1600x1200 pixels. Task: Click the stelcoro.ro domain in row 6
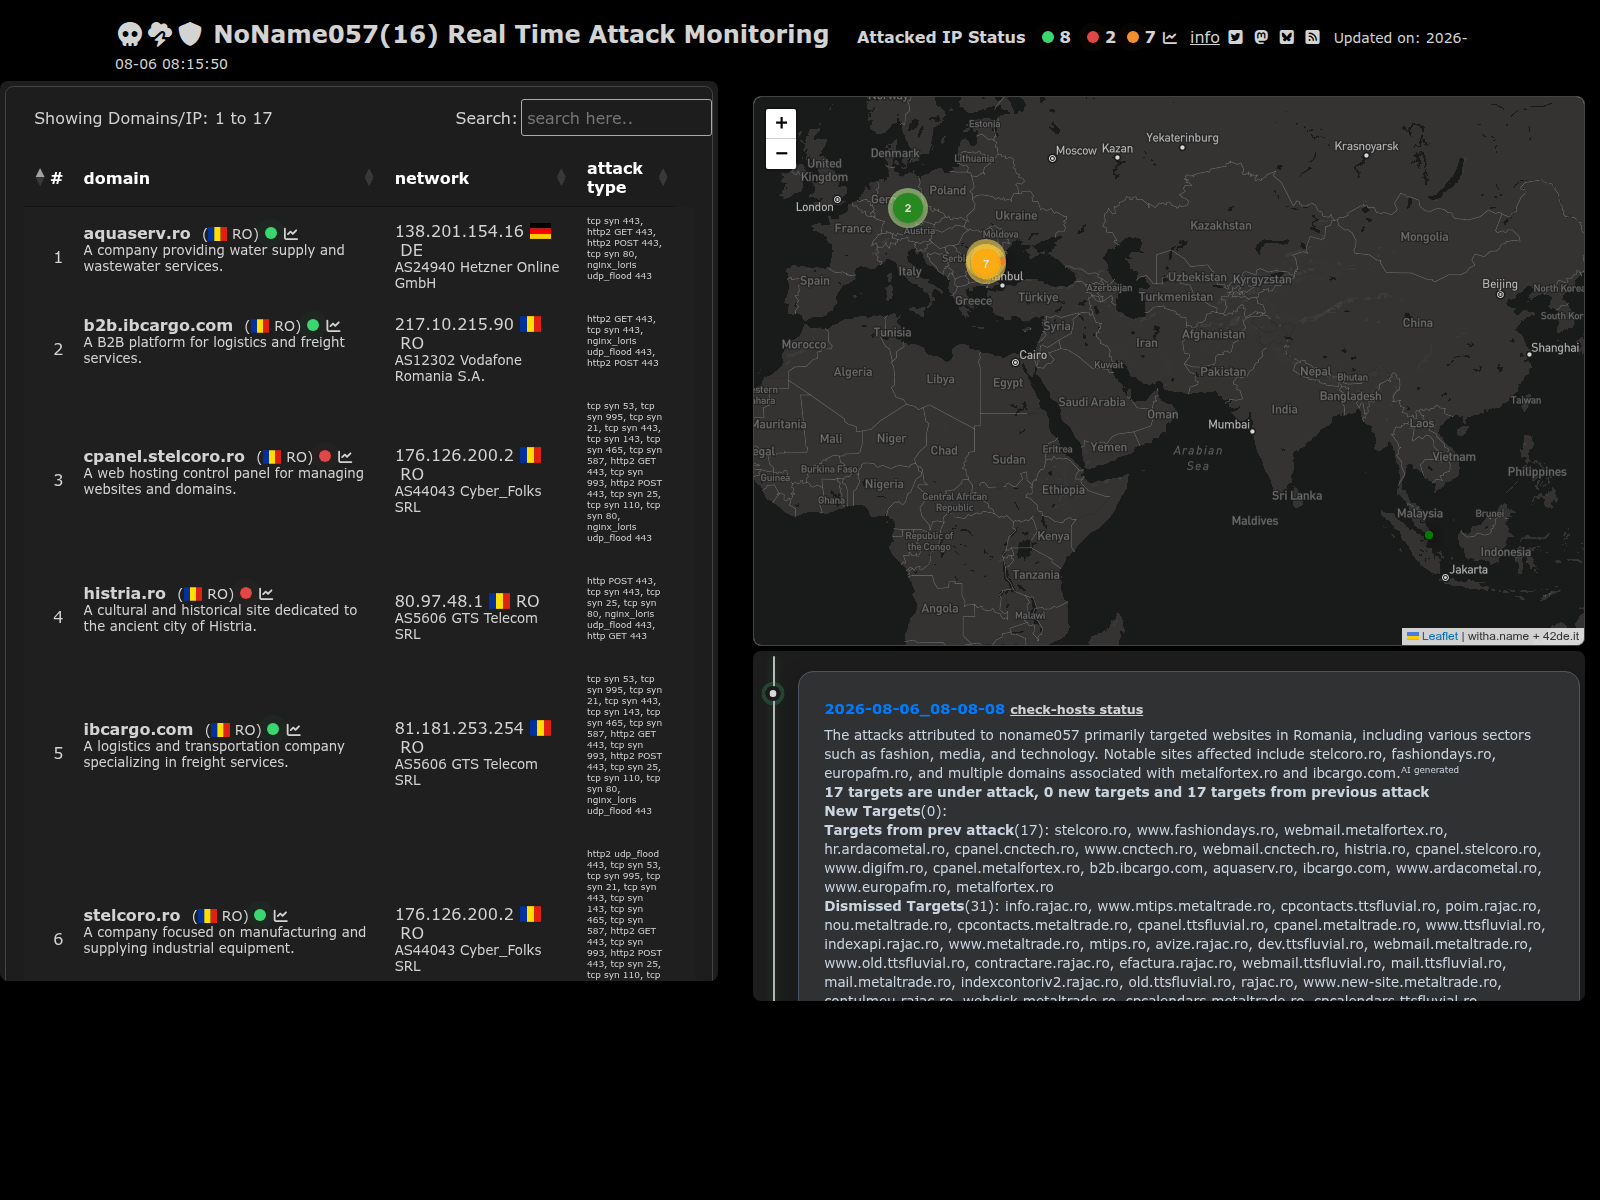pos(132,915)
